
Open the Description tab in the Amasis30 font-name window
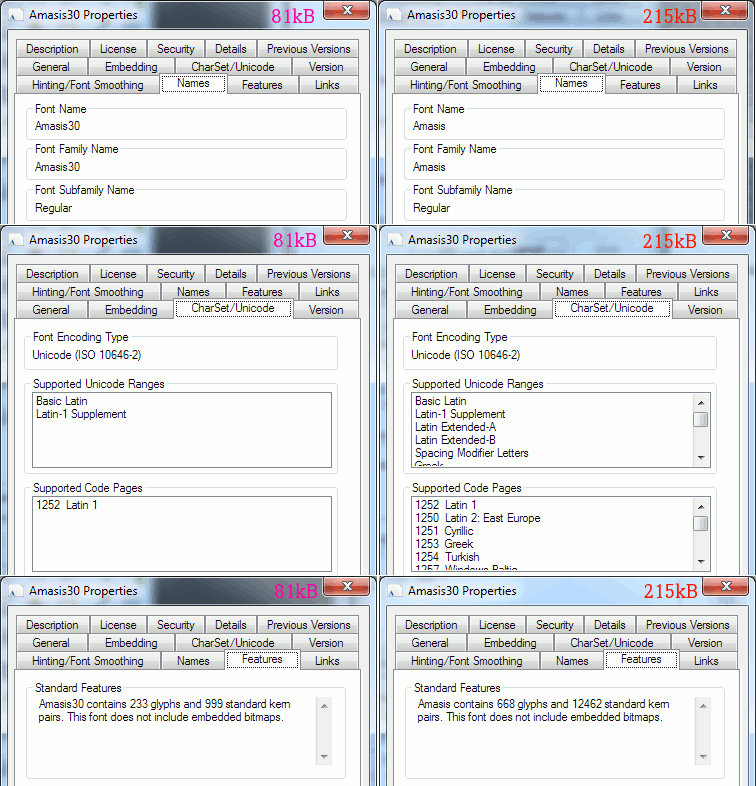point(53,49)
